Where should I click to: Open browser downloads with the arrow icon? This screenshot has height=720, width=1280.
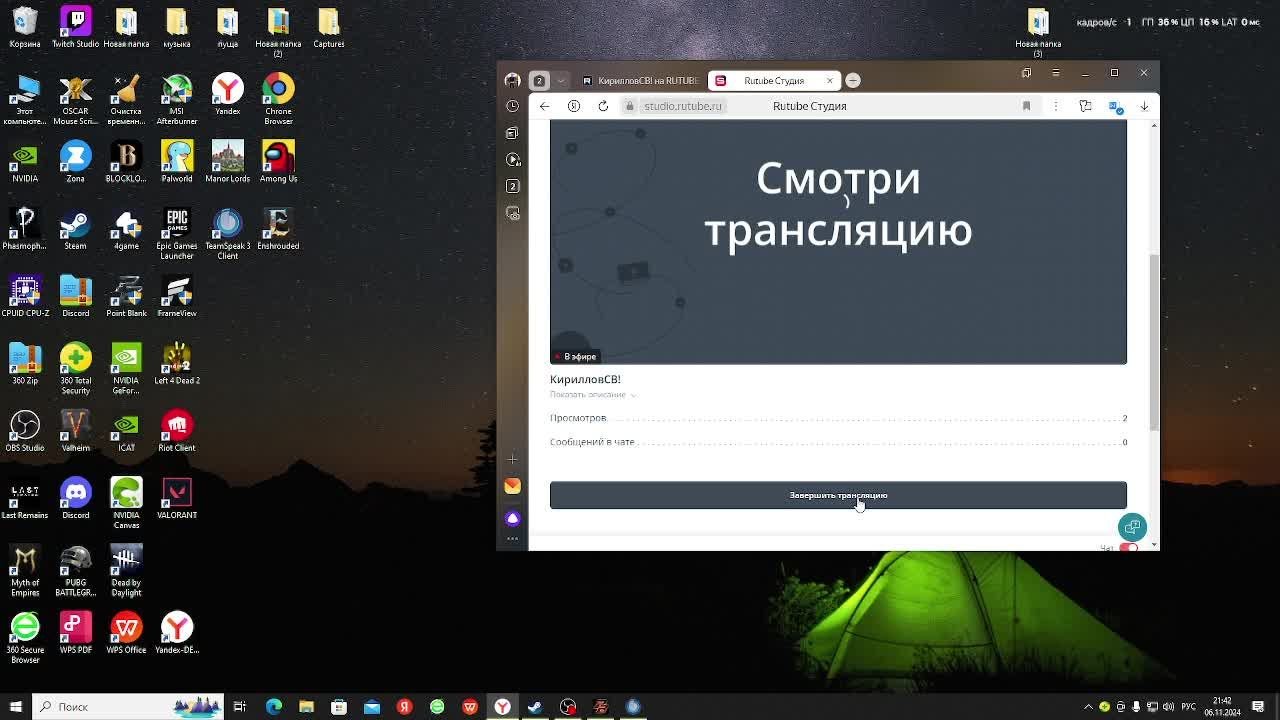[1144, 106]
